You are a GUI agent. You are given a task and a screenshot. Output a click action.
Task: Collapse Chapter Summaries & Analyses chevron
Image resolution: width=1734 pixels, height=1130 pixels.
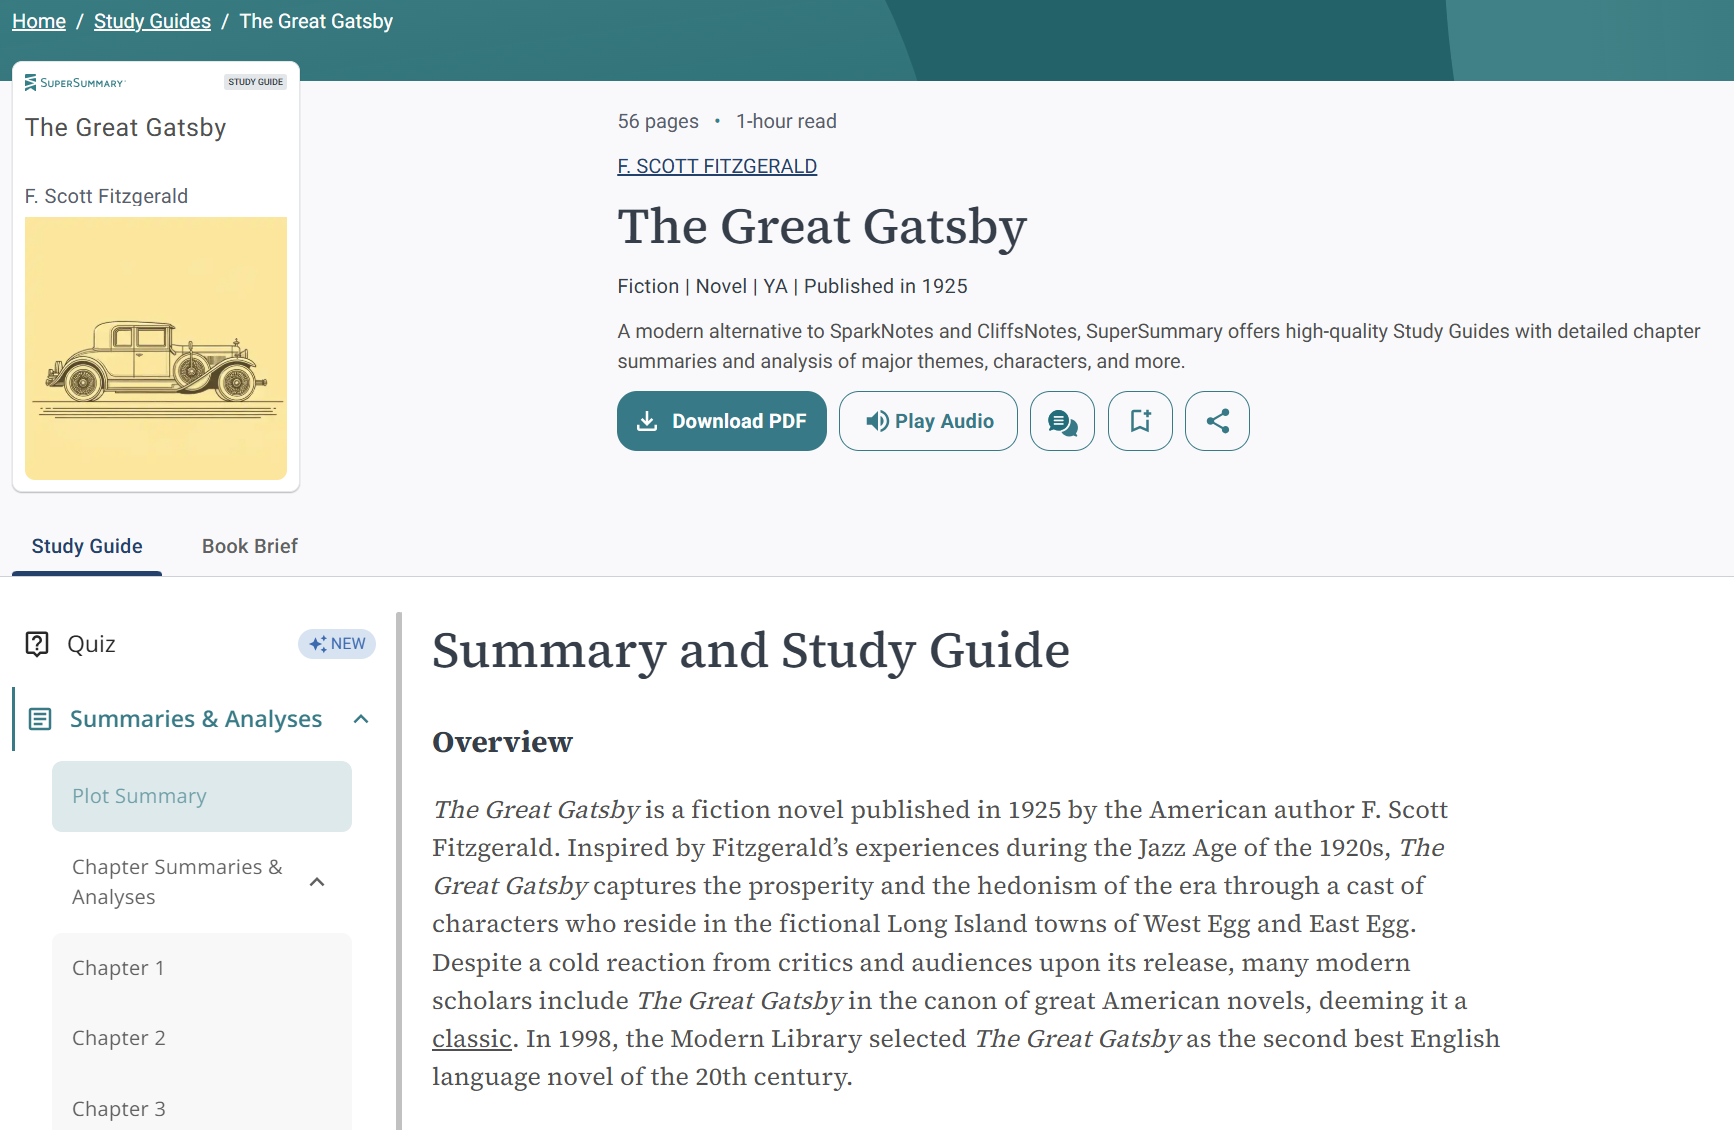317,882
